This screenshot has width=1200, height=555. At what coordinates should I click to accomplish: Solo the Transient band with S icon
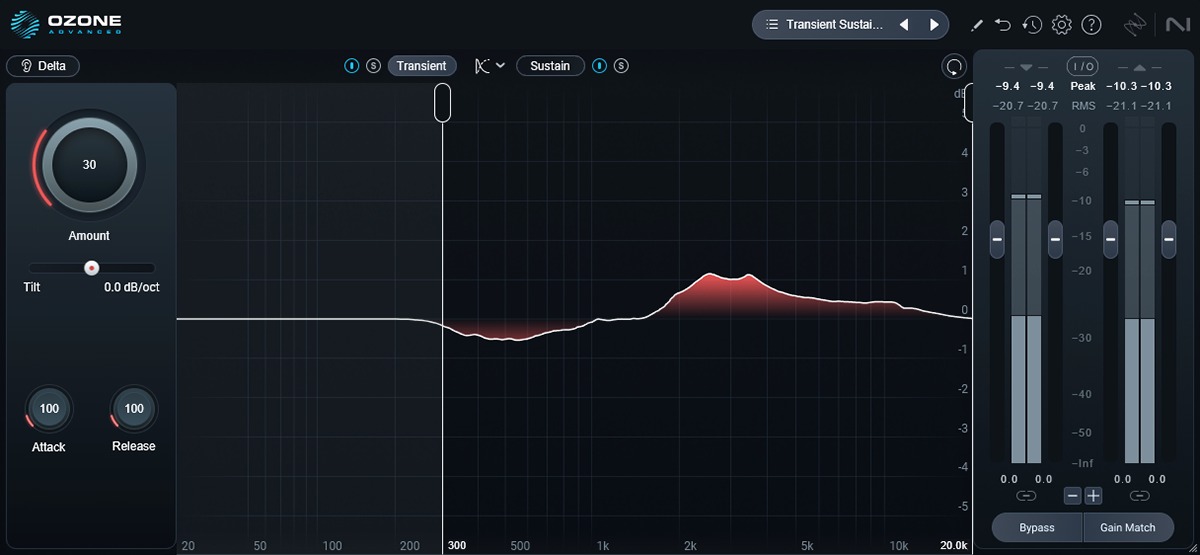[x=373, y=66]
